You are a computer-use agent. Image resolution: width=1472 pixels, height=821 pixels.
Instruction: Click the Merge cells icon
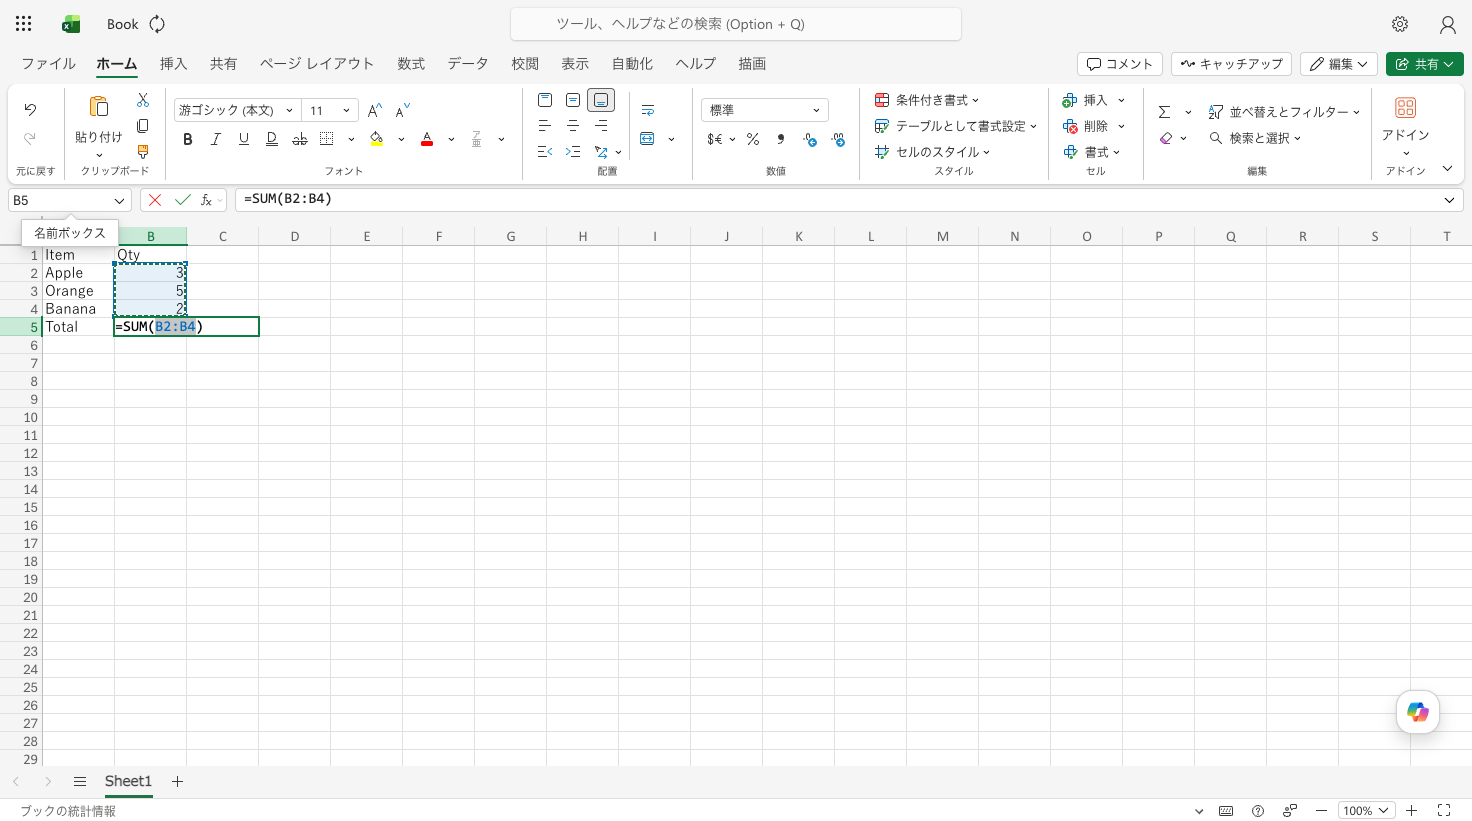click(648, 139)
